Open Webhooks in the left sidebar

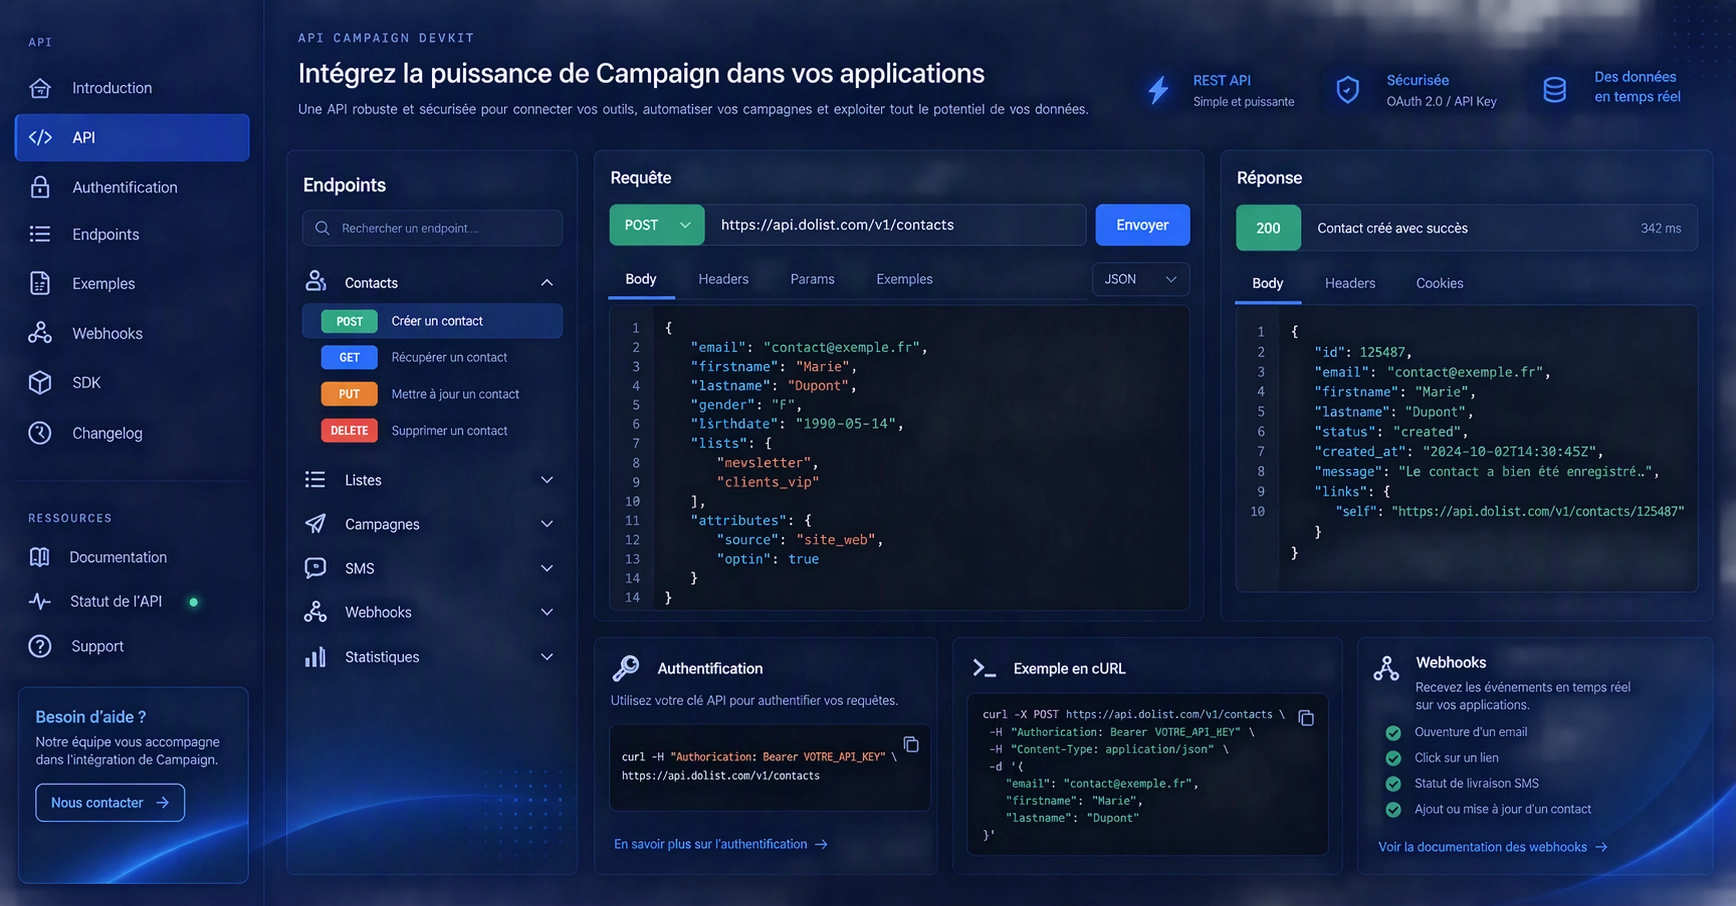107,333
